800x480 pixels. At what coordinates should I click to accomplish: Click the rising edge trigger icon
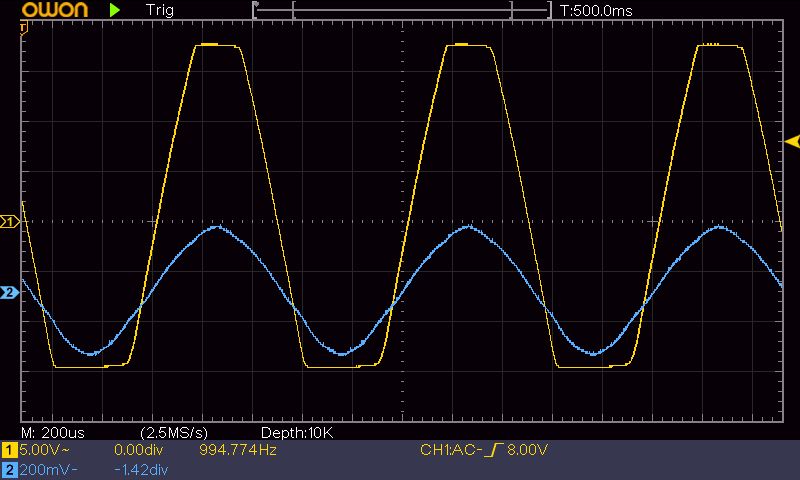coord(494,450)
